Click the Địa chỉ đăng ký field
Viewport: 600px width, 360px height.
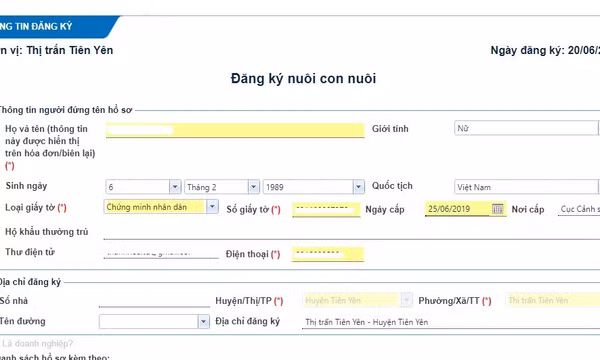point(451,322)
